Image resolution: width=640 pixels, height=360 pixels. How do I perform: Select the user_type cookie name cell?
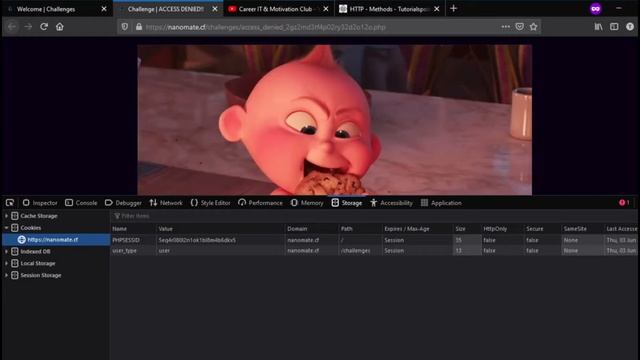[133, 251]
